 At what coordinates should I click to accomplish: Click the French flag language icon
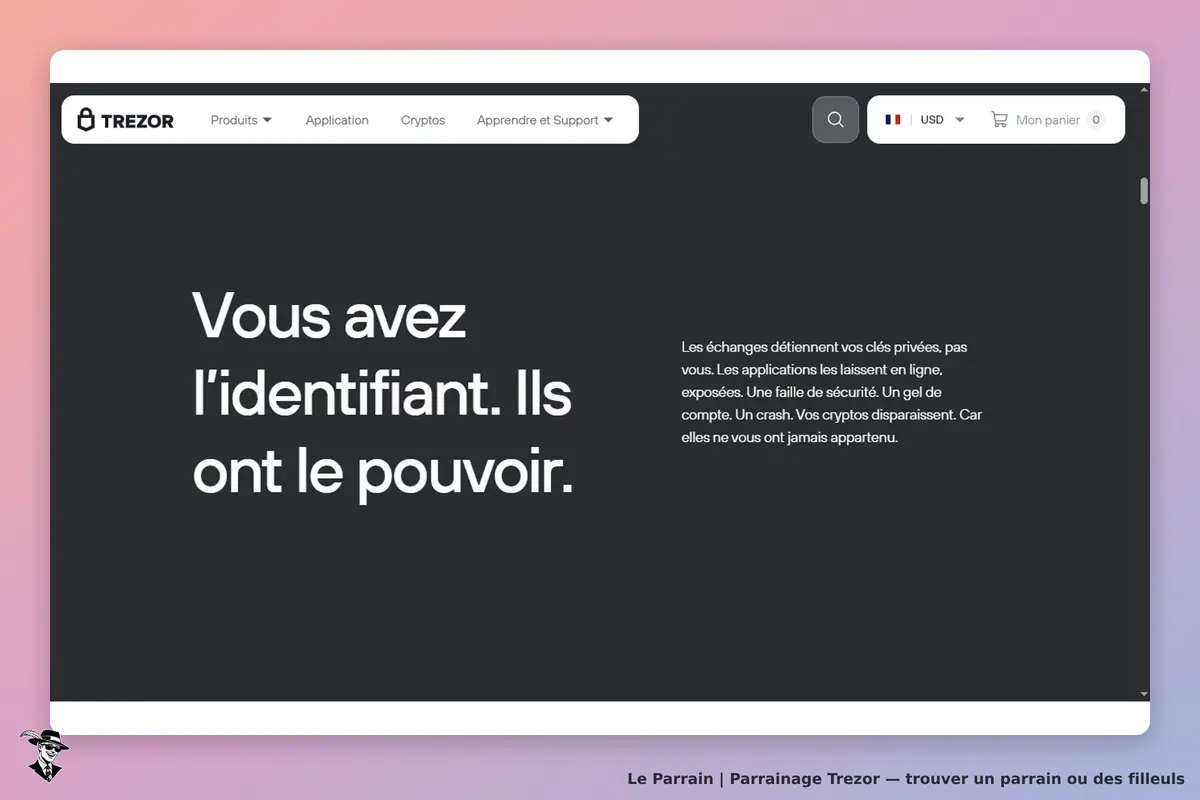point(893,119)
